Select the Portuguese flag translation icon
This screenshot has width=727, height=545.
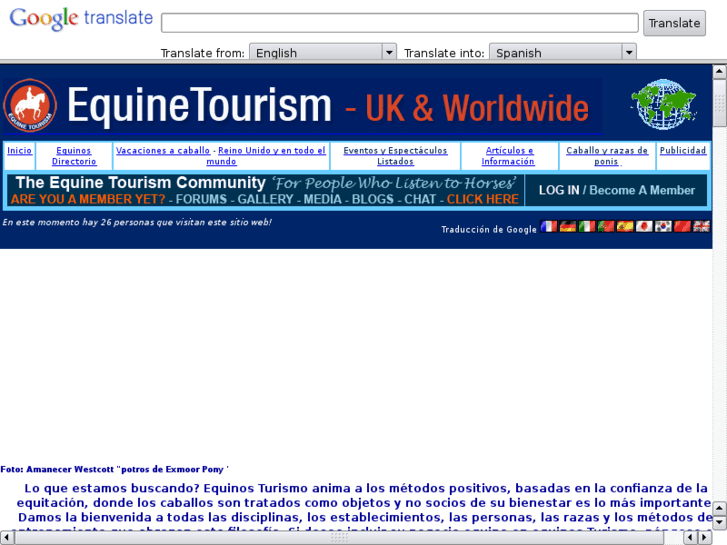606,226
